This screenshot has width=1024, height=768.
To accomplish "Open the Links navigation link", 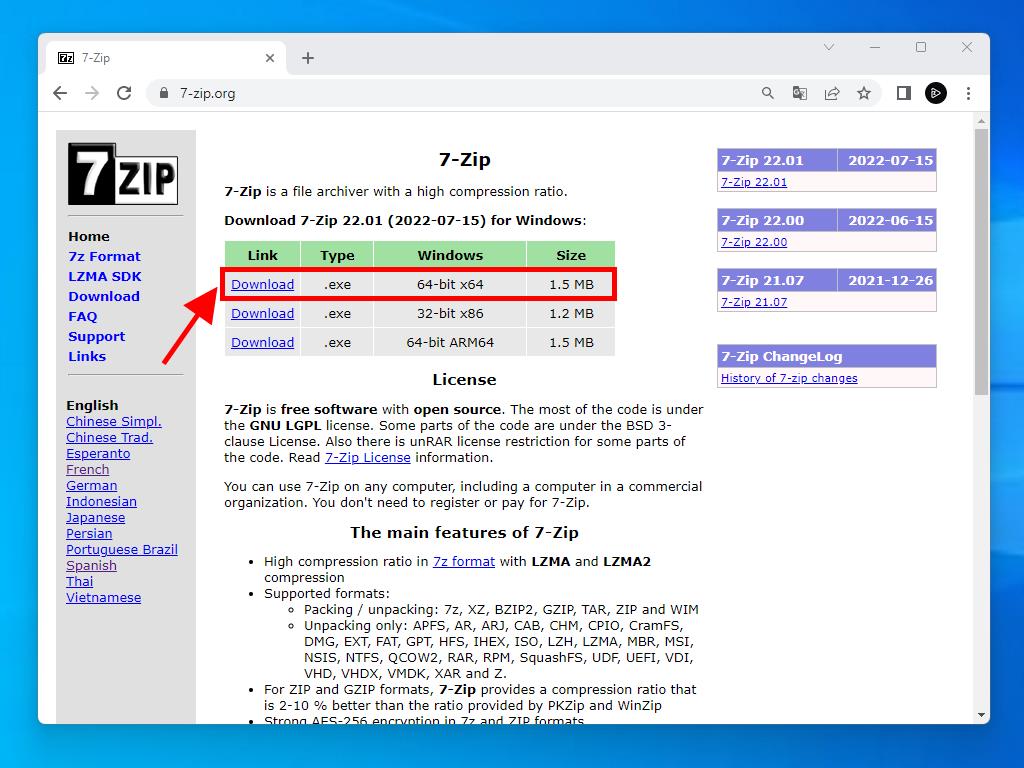I will point(87,357).
